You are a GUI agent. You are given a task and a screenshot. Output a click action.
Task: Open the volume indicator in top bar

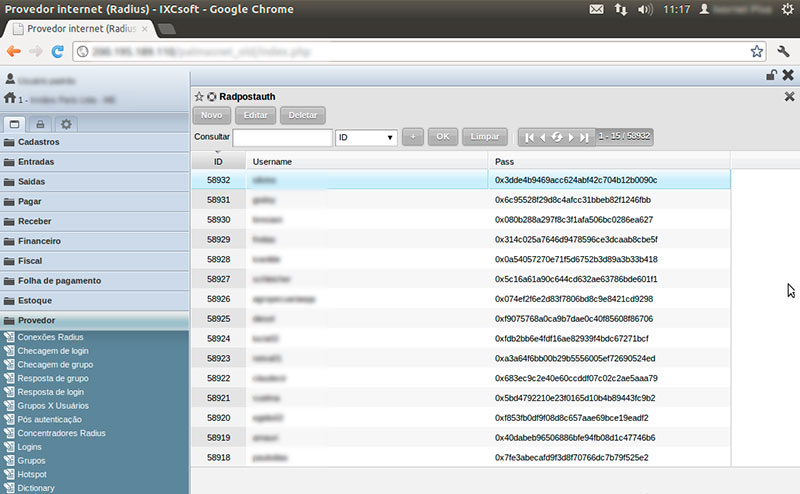[x=645, y=9]
